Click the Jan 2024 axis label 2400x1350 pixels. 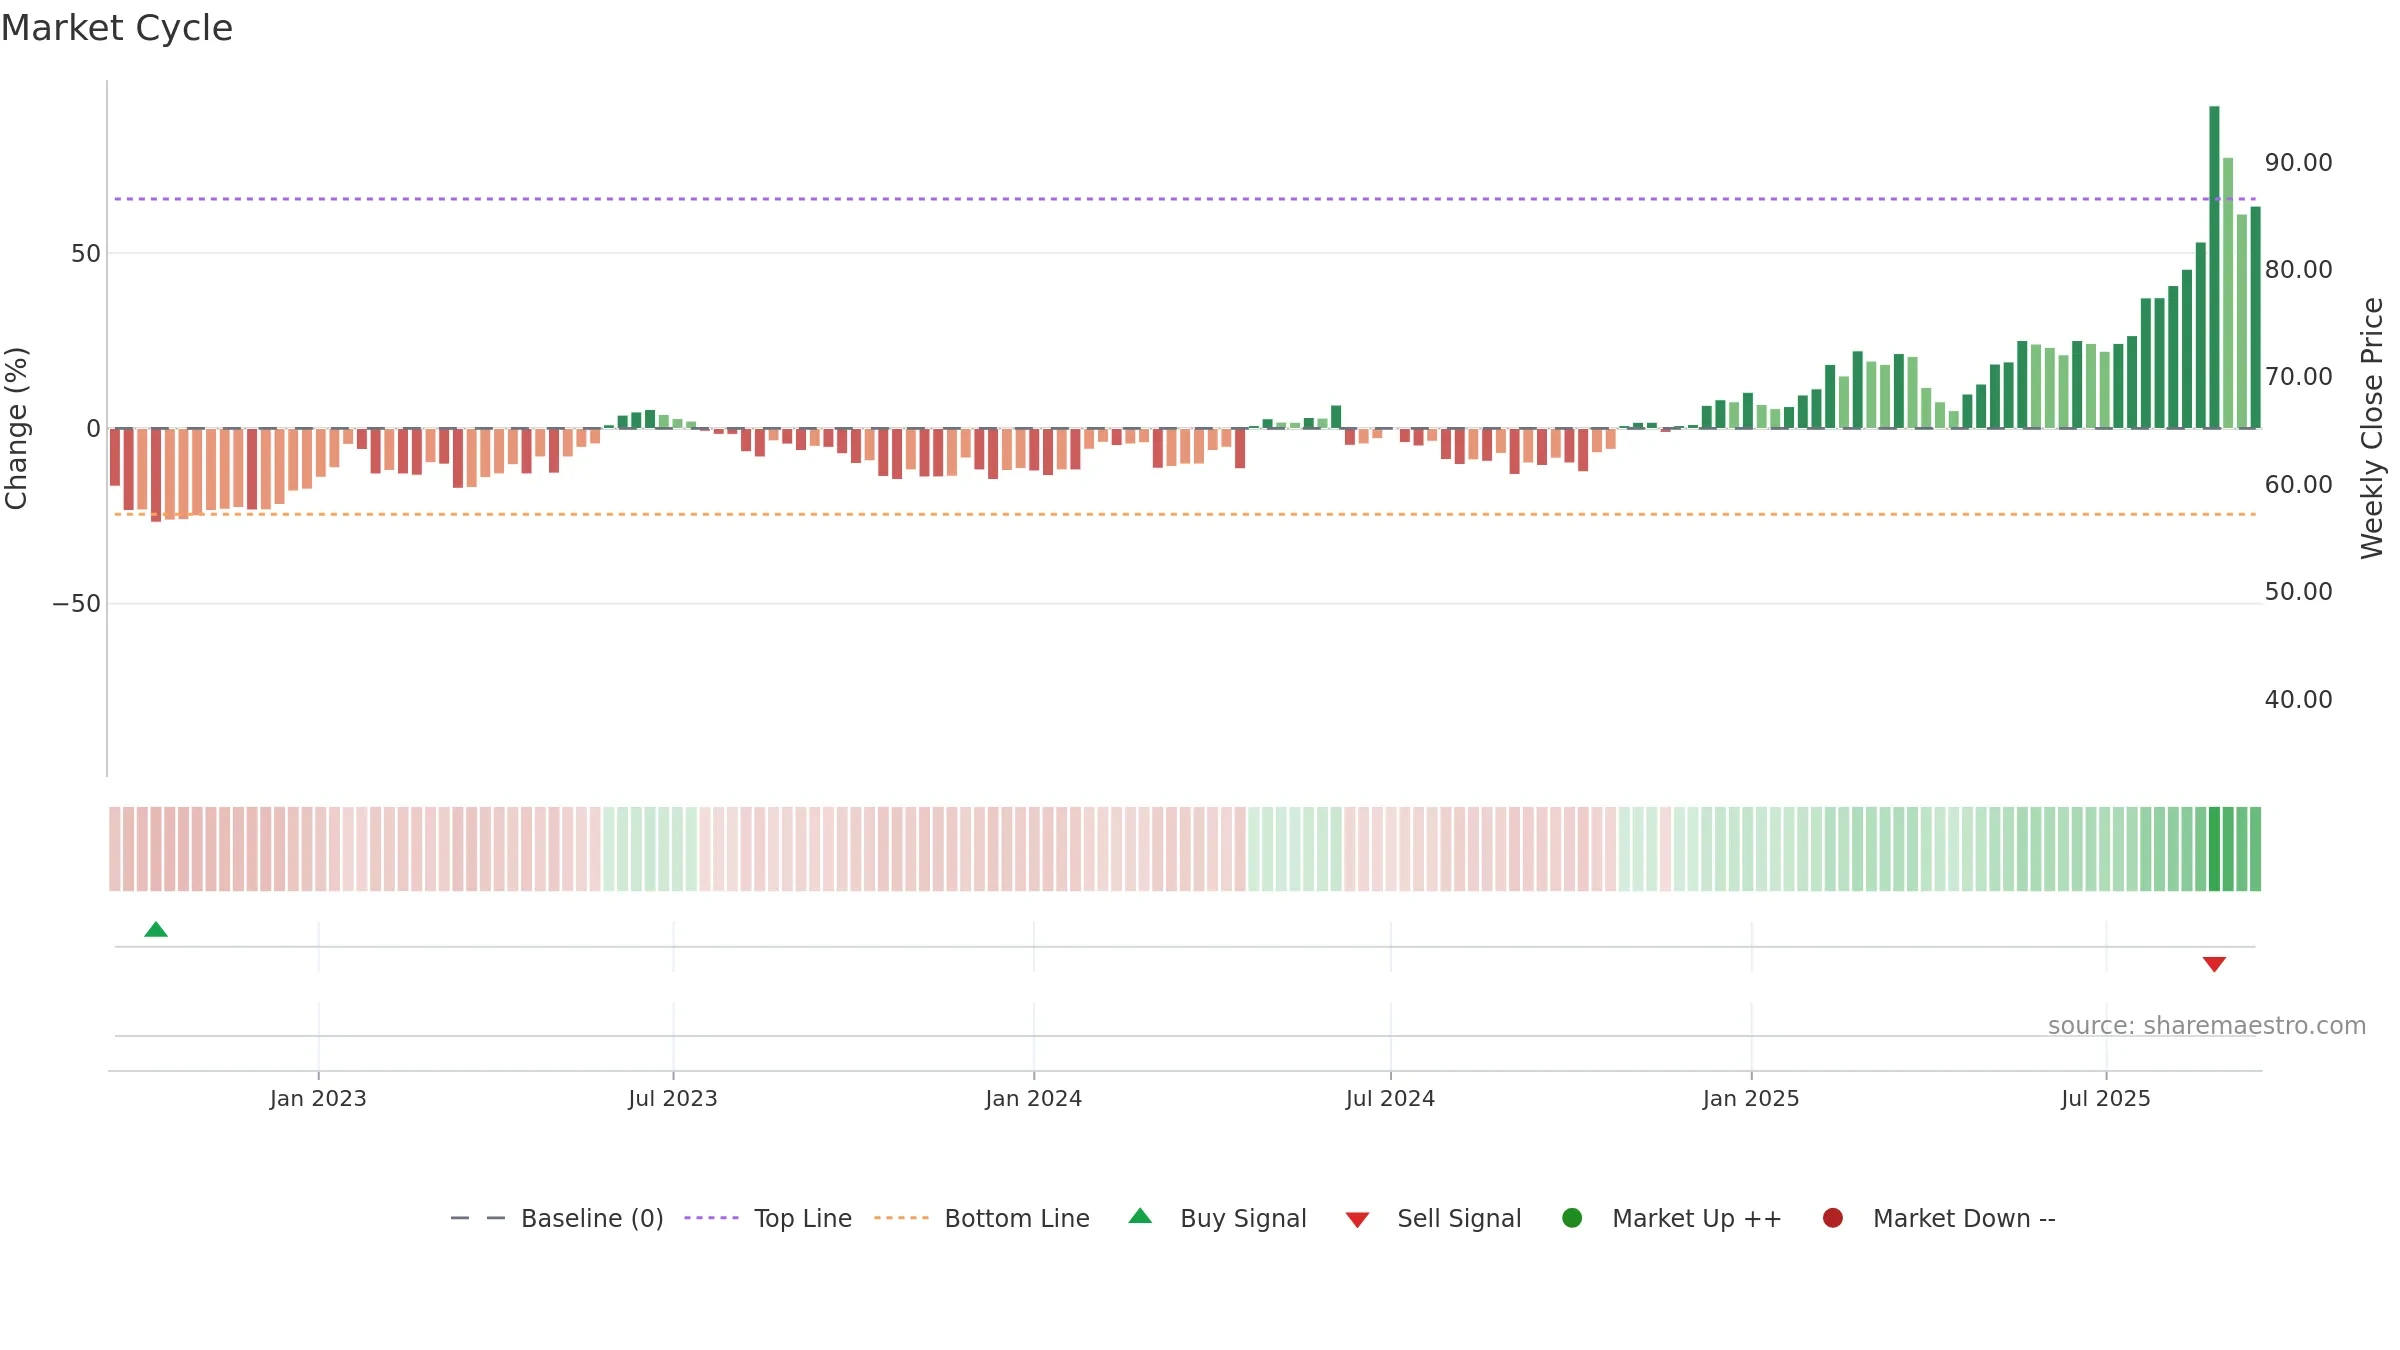click(x=1034, y=1099)
